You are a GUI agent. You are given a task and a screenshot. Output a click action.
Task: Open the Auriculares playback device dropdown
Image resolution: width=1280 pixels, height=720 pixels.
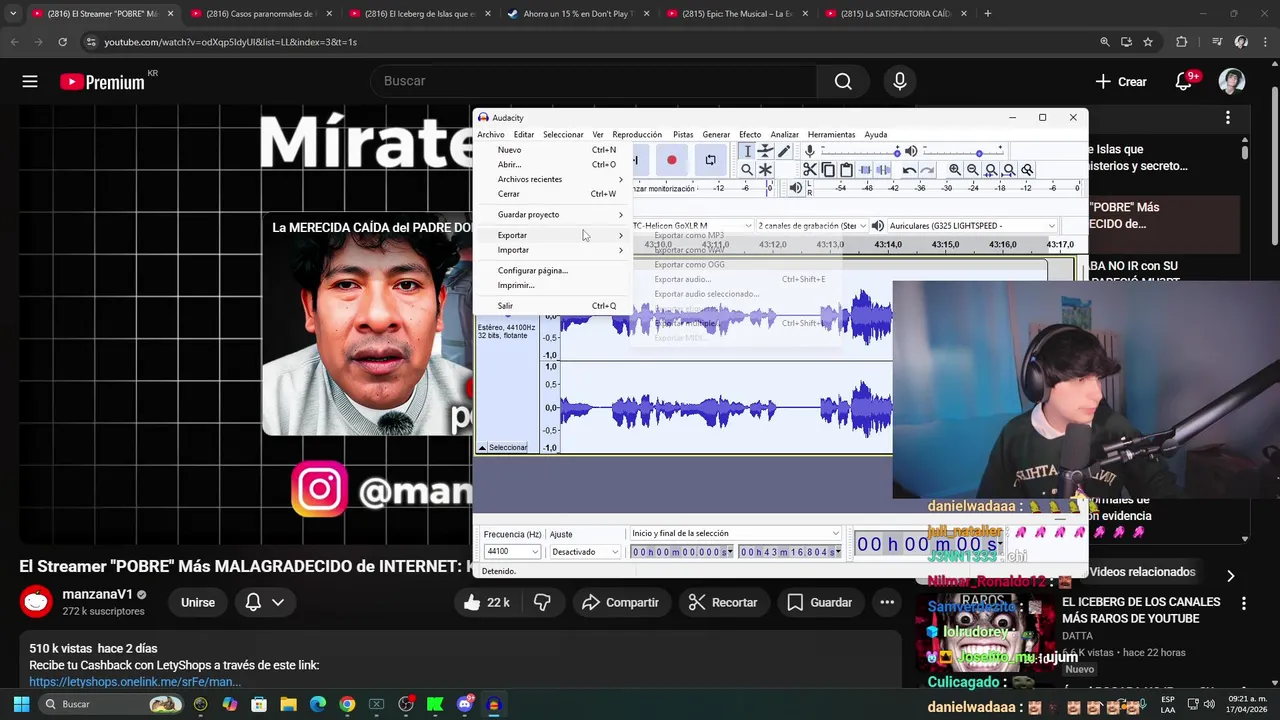tap(971, 226)
